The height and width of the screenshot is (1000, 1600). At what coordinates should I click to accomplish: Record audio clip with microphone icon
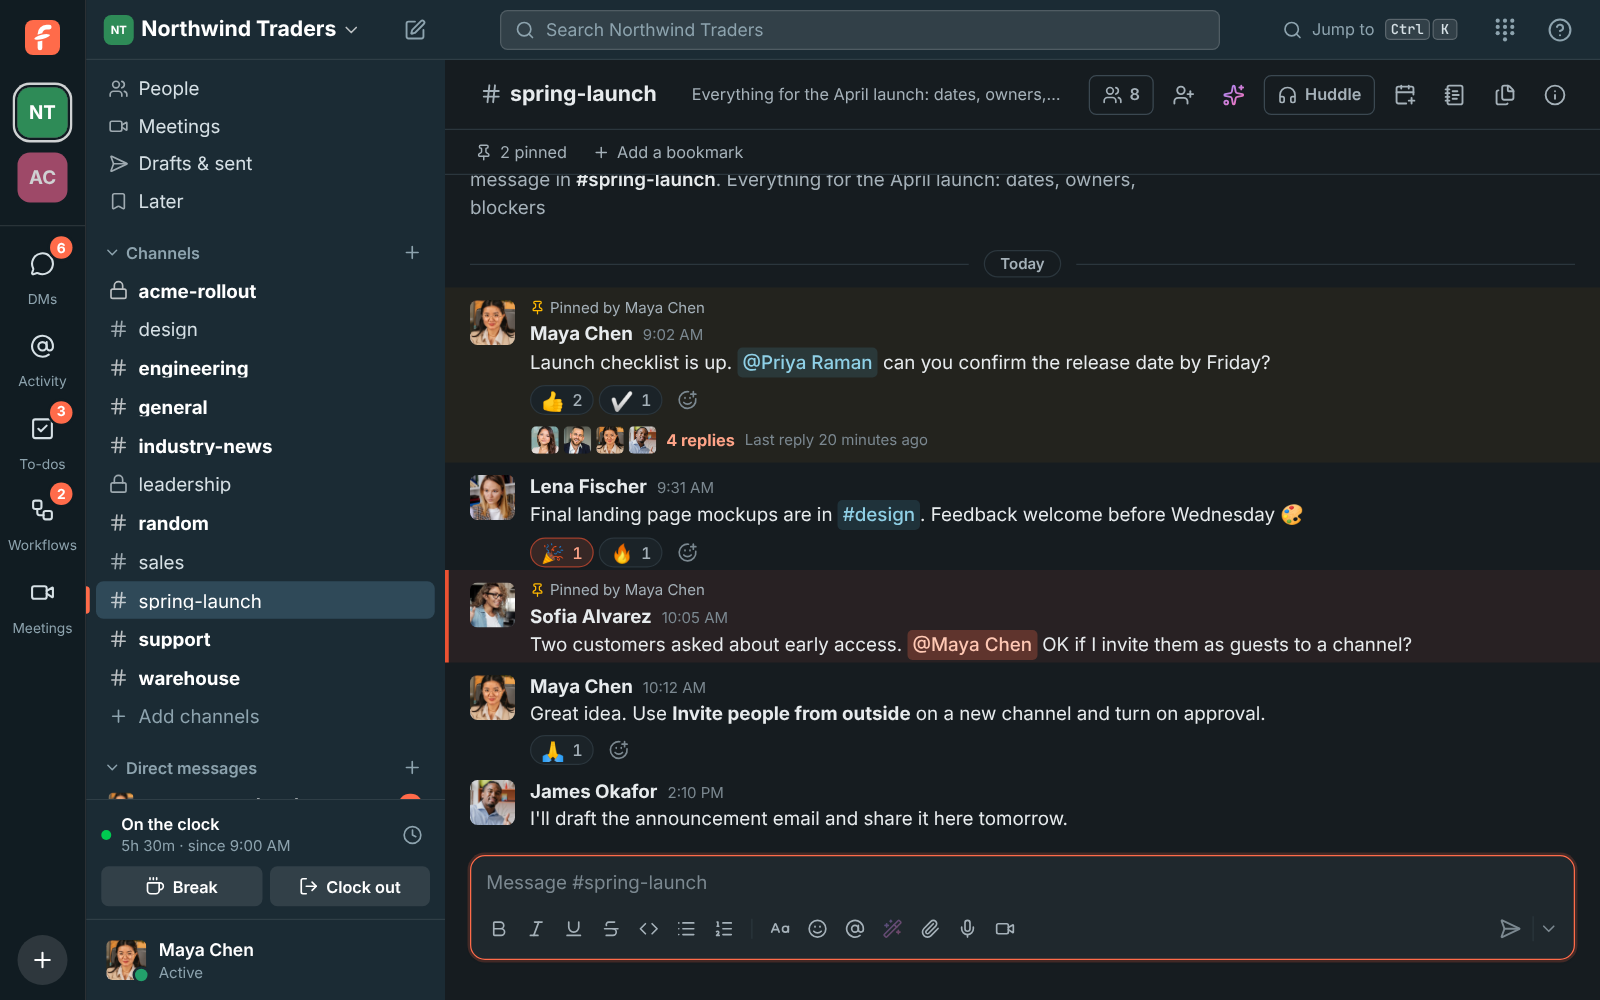pos(967,929)
